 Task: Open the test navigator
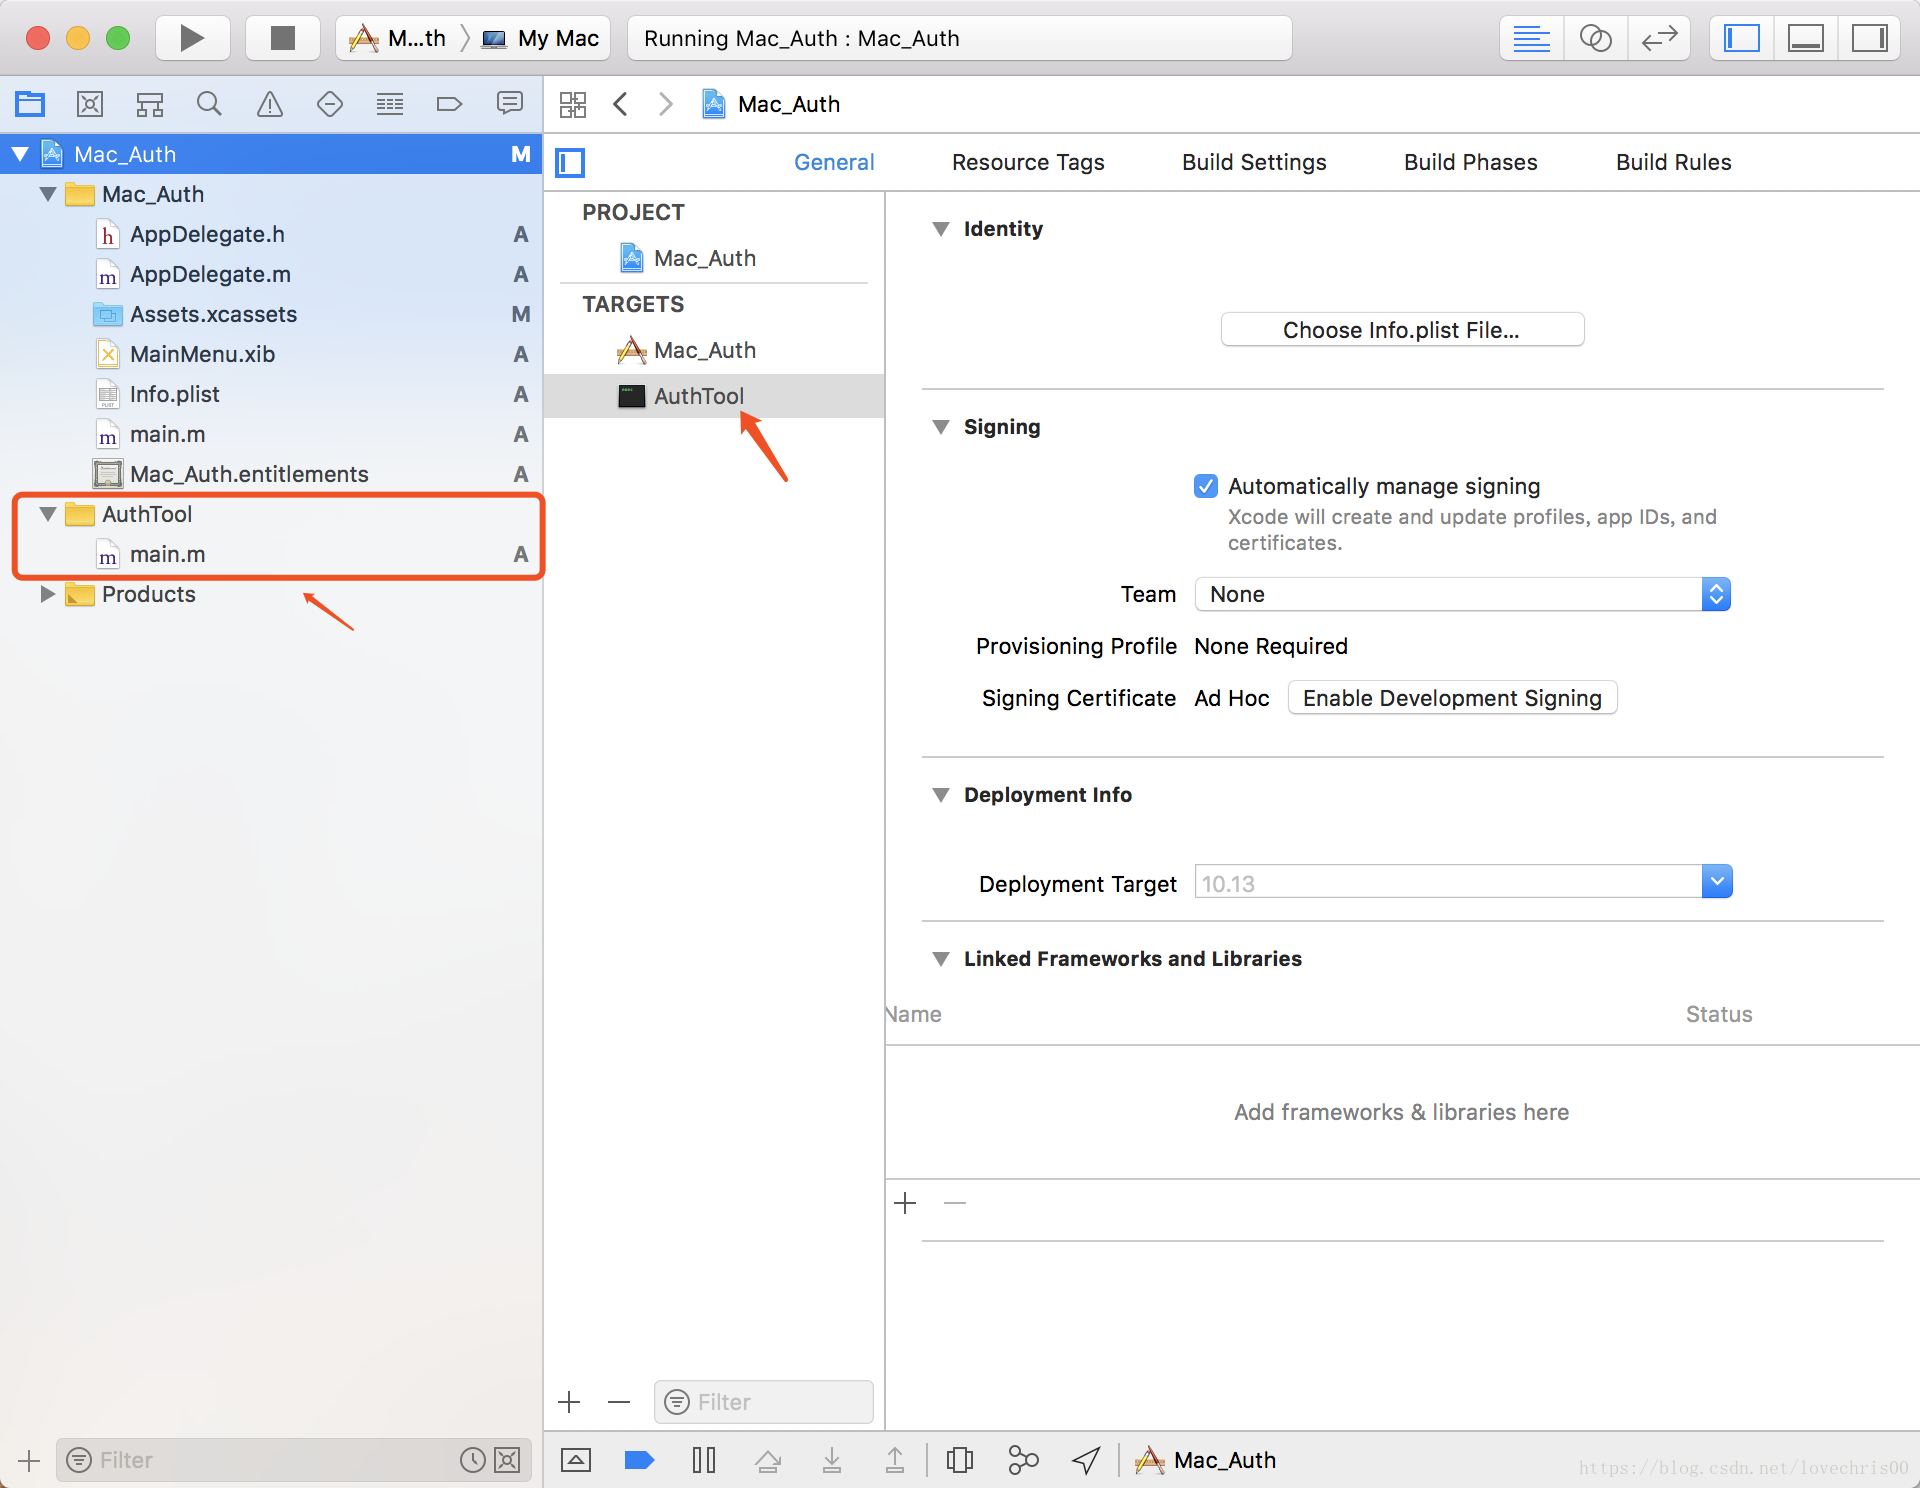(x=330, y=103)
